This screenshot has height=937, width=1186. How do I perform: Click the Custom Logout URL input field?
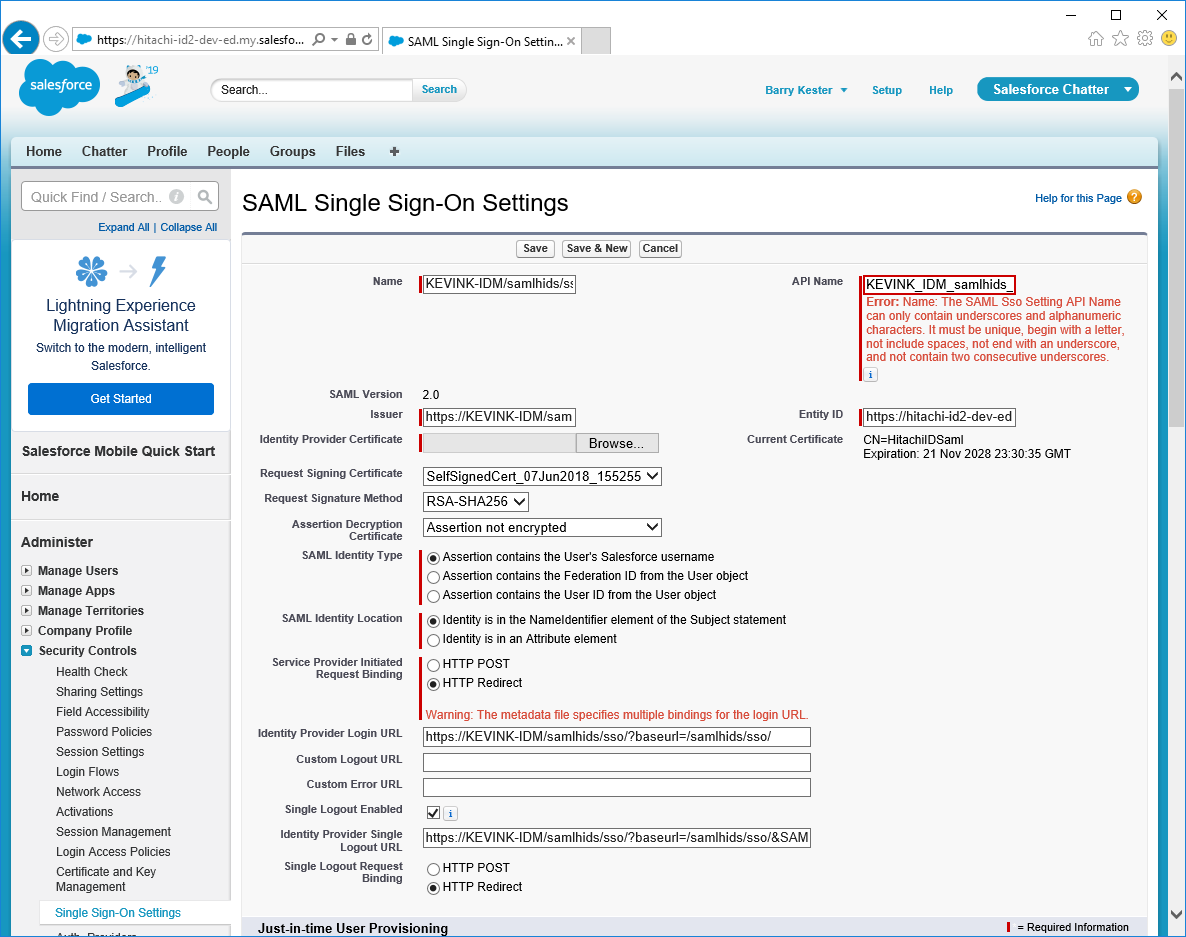point(616,762)
